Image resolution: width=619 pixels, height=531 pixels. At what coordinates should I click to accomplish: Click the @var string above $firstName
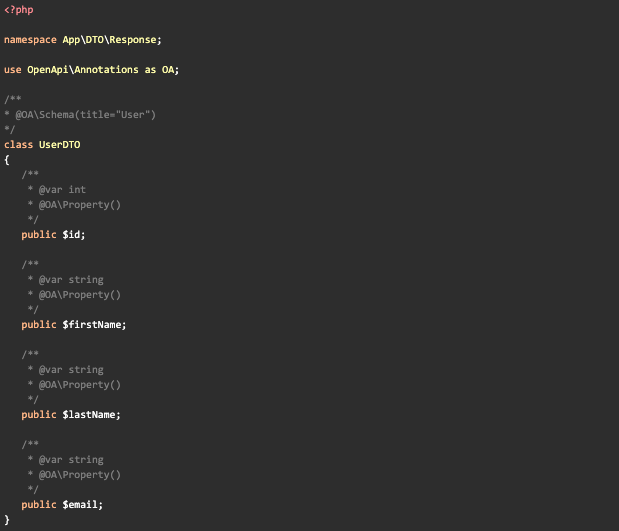tap(71, 279)
